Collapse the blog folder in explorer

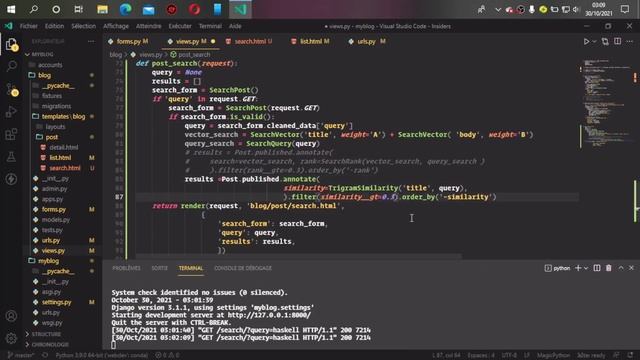(x=44, y=75)
